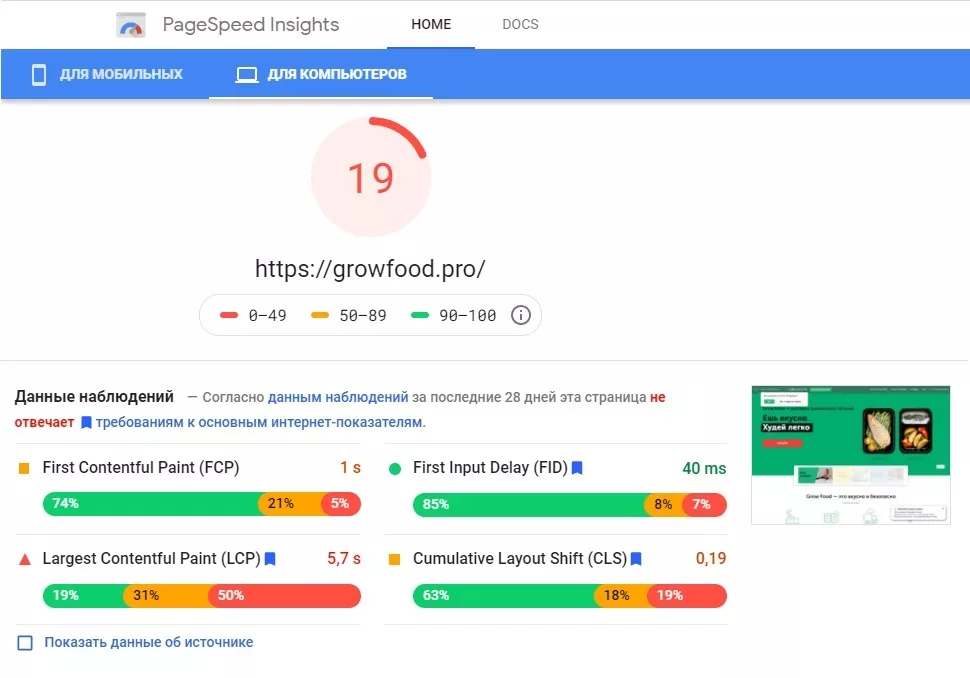This screenshot has width=970, height=678.
Task: Click the laptop computer icon
Action: click(247, 75)
